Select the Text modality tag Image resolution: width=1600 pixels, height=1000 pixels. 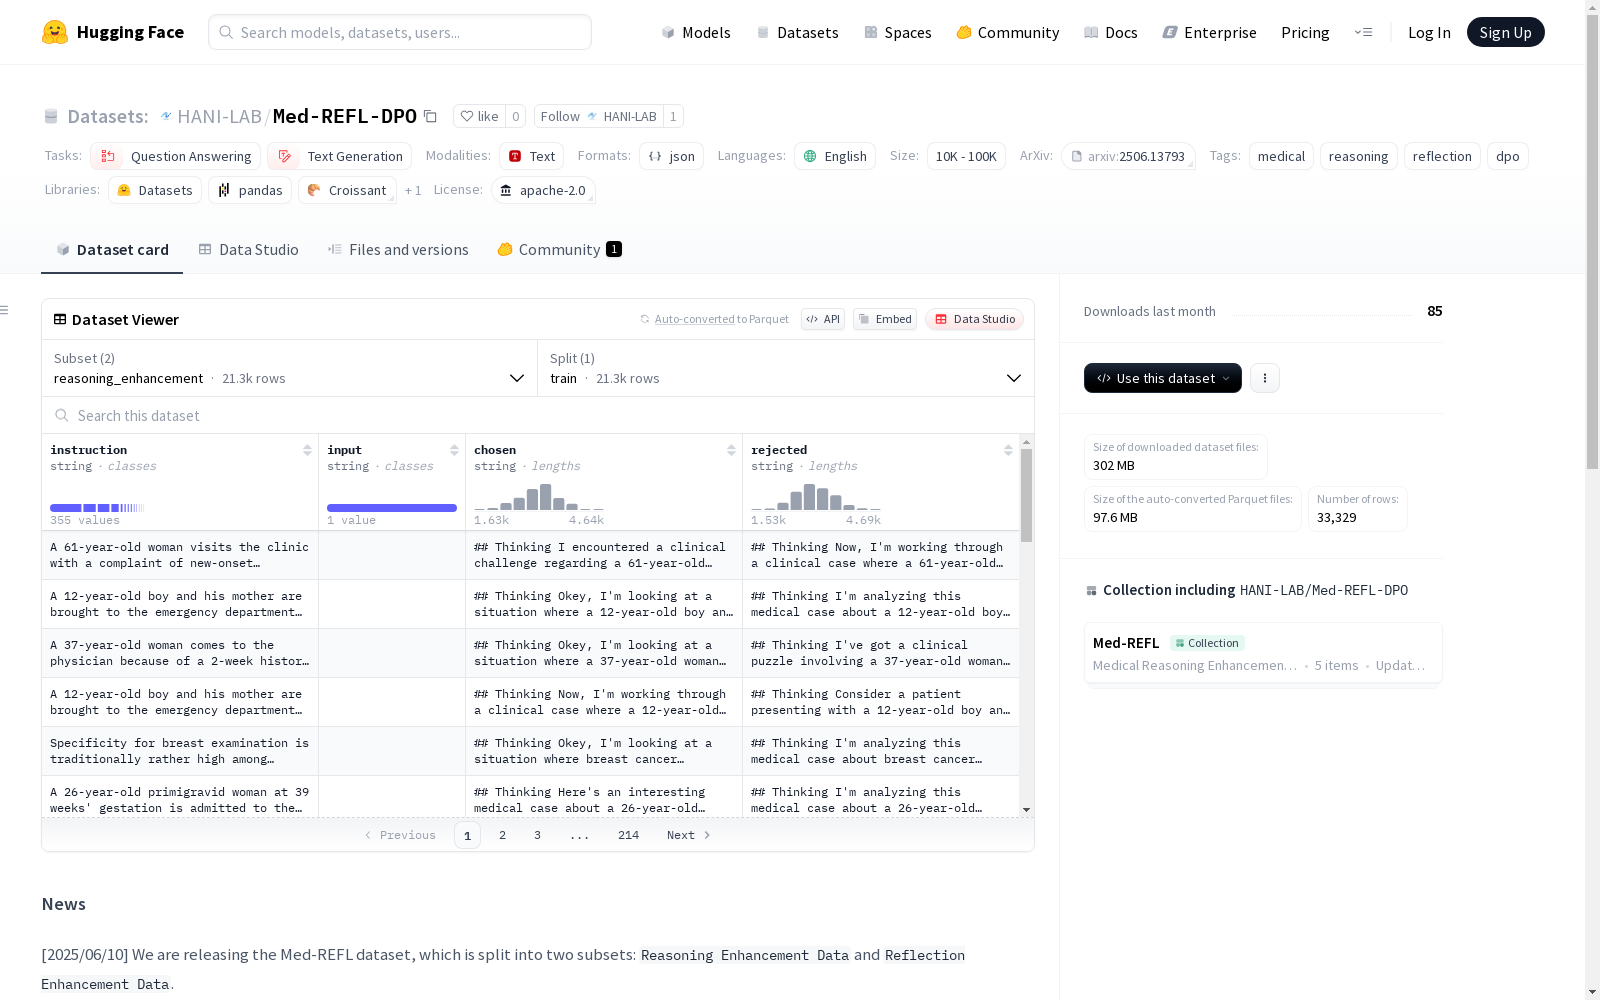[532, 156]
